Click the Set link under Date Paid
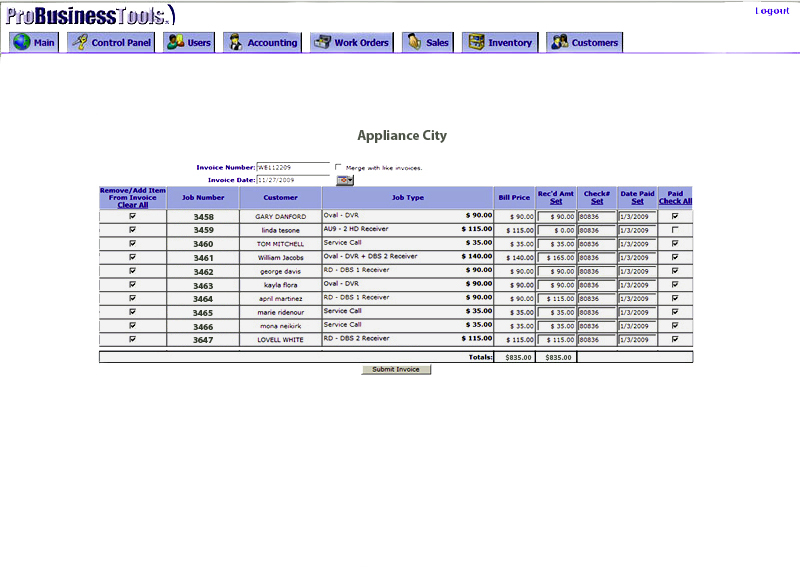 tap(637, 201)
